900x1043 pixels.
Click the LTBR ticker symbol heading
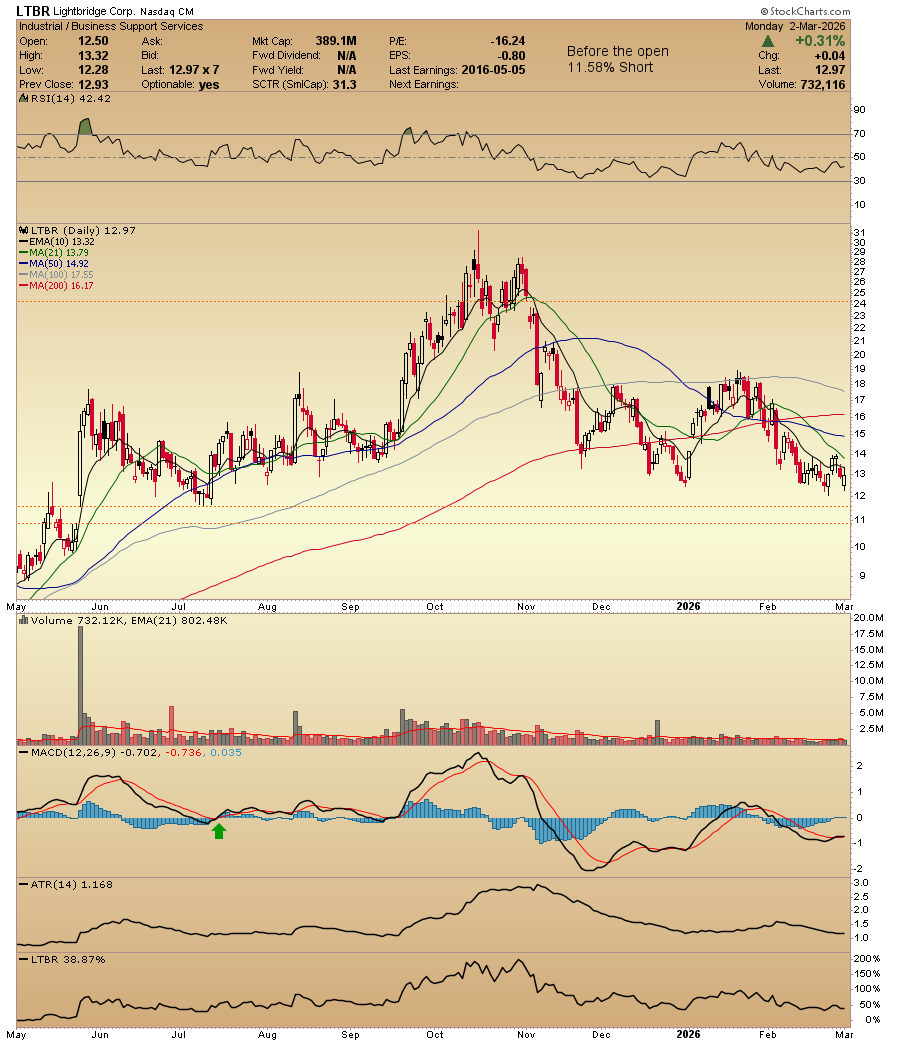33,11
